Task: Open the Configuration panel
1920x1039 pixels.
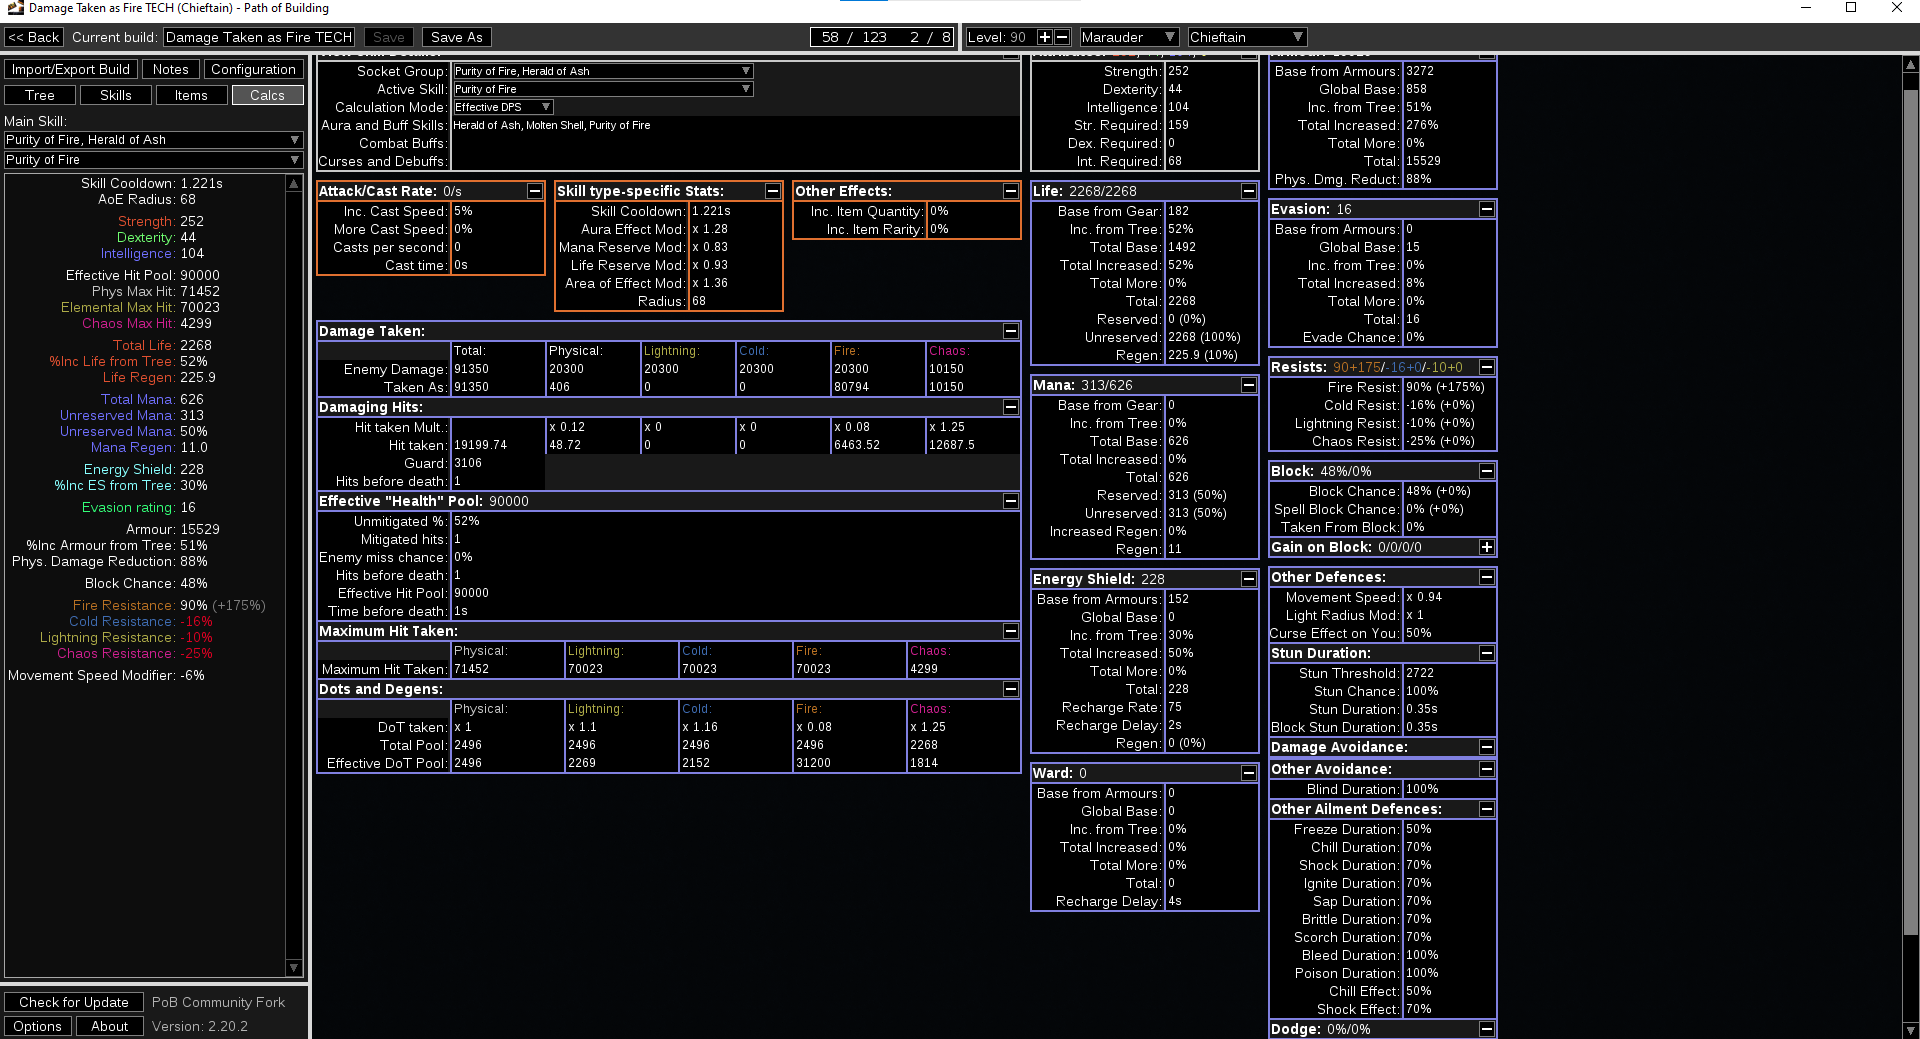Action: [253, 69]
